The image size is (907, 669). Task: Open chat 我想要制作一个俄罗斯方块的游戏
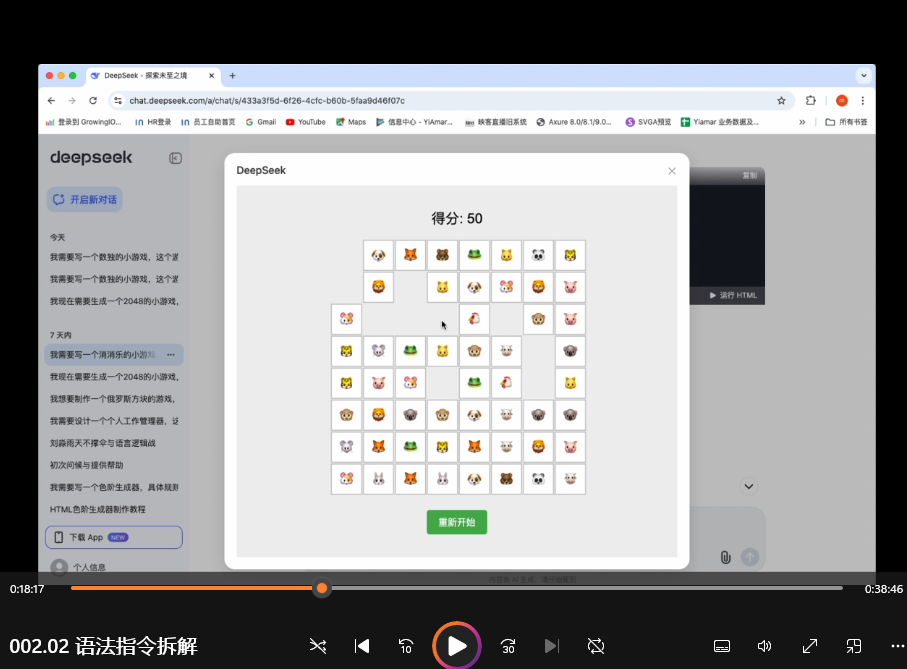[113, 399]
